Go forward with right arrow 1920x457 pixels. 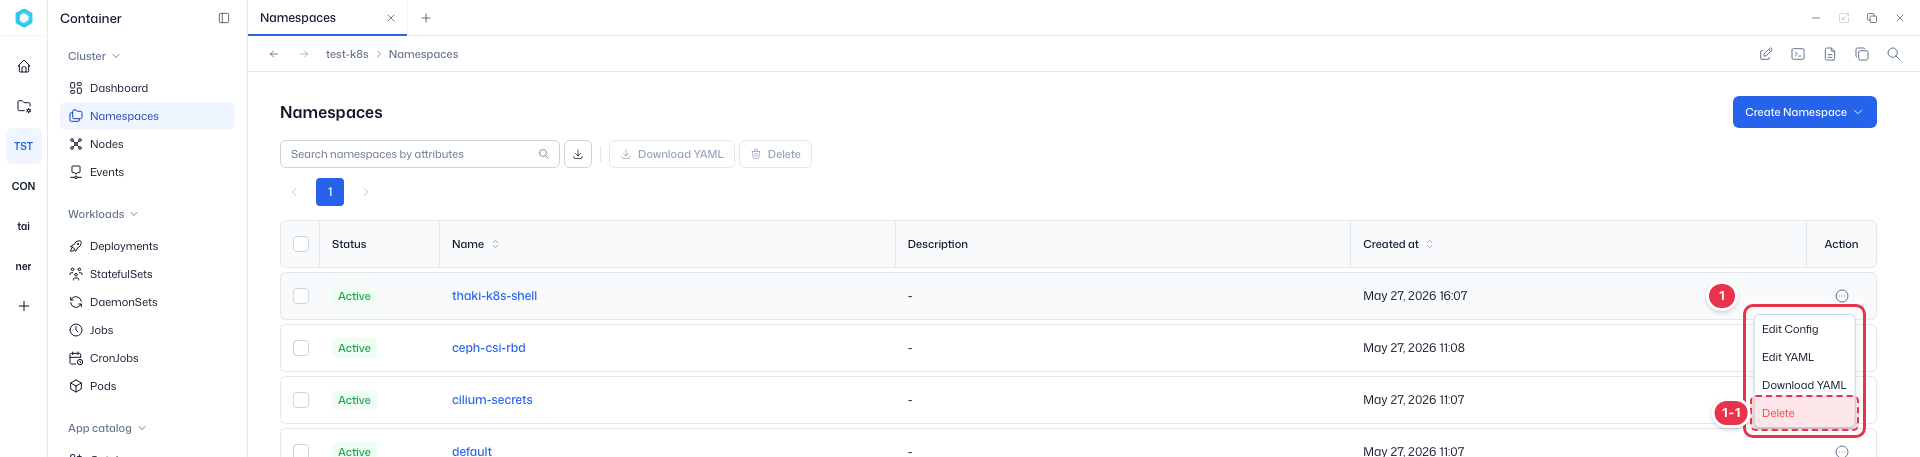[304, 54]
